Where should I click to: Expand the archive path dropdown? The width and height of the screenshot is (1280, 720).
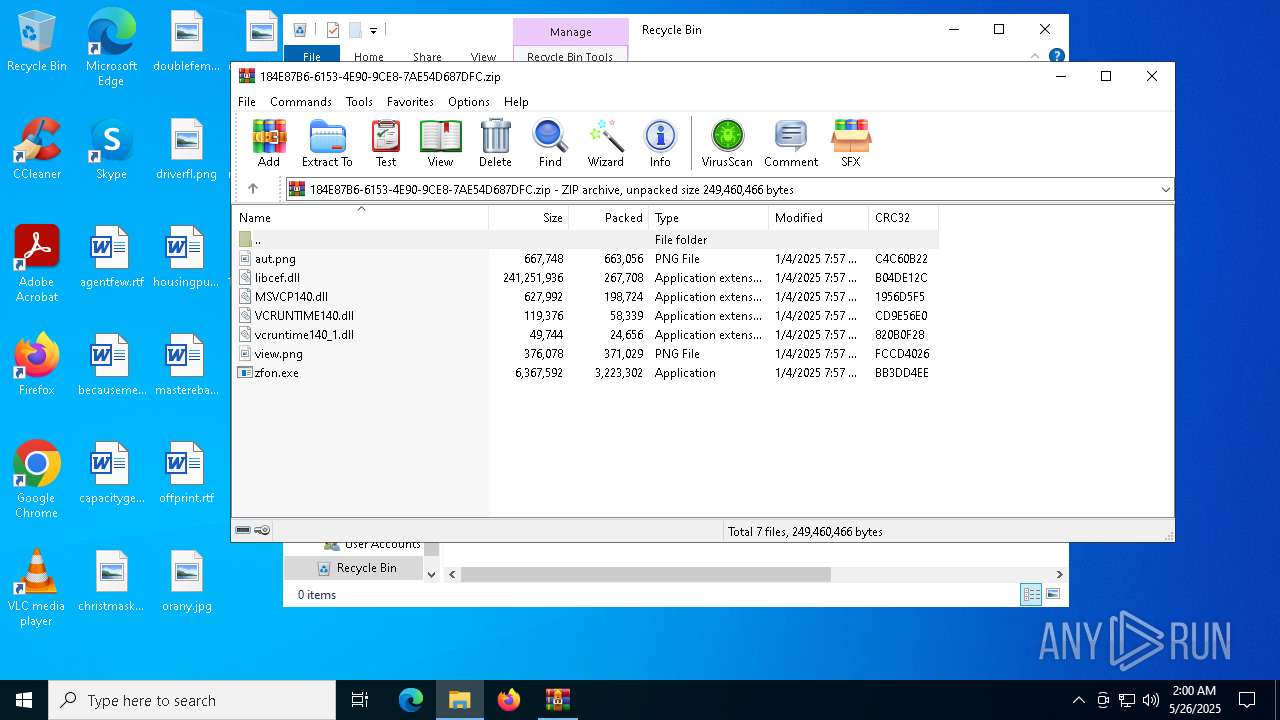coord(1165,189)
